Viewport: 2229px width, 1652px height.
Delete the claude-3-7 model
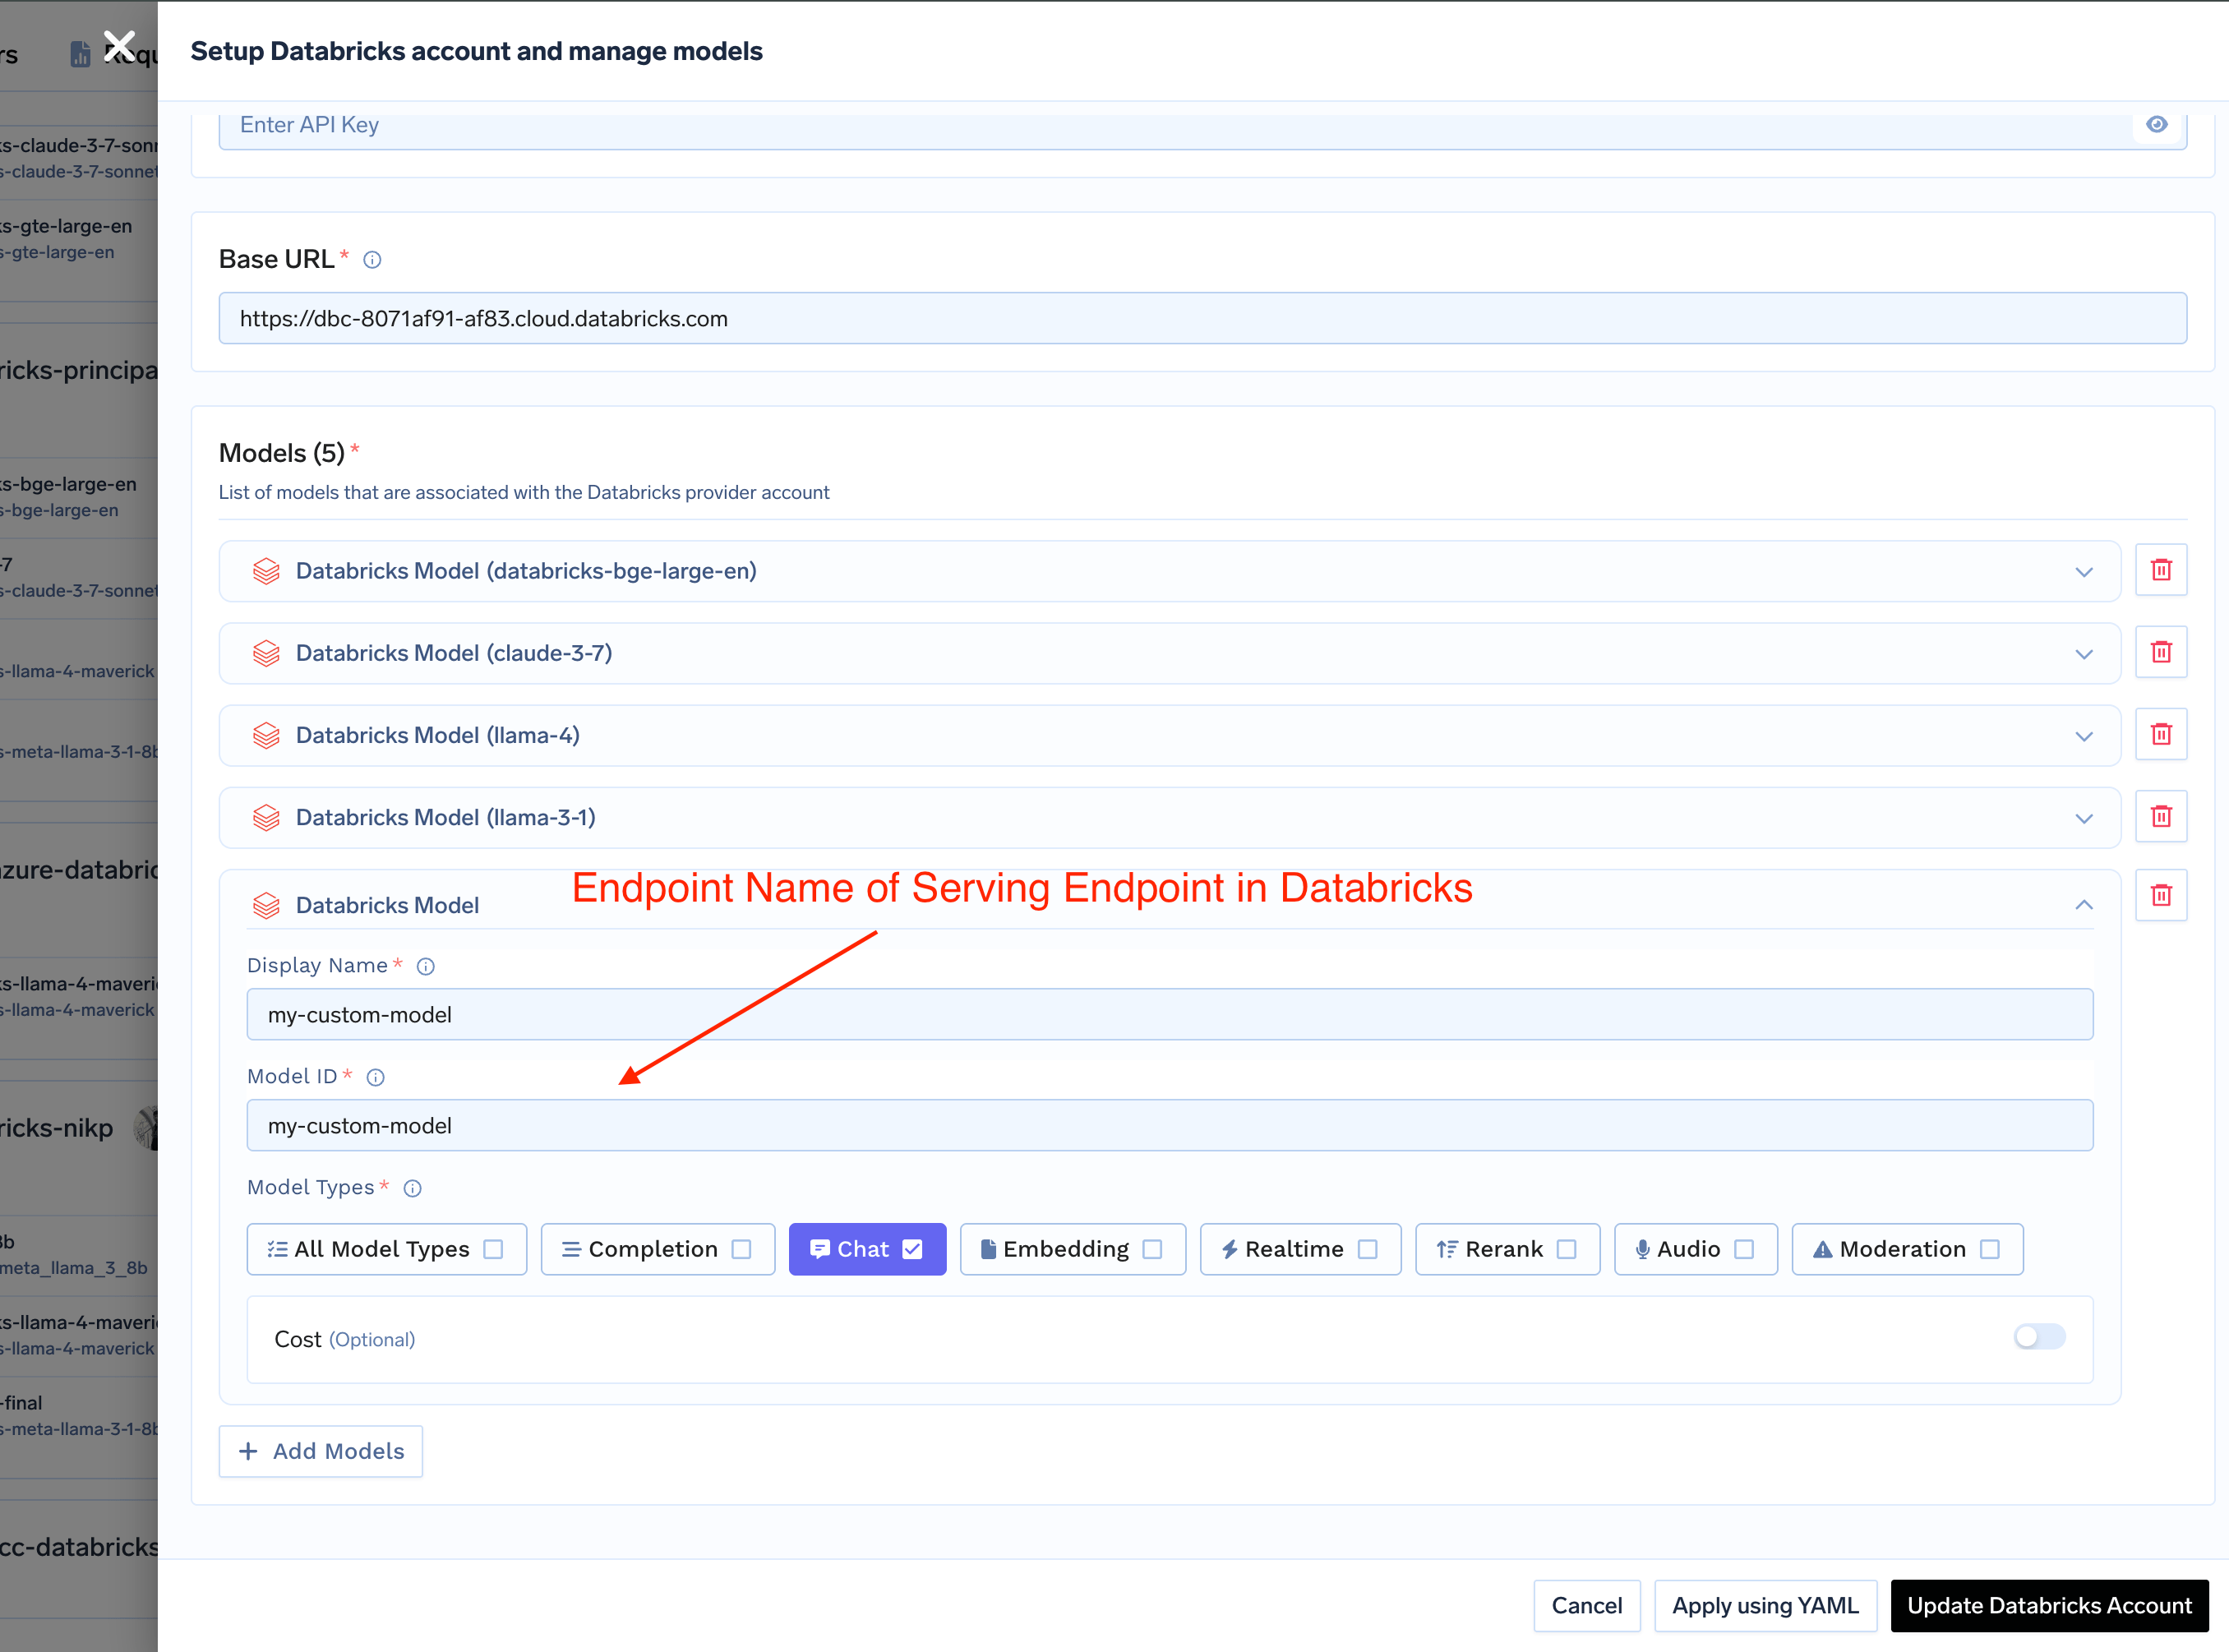pos(2161,652)
